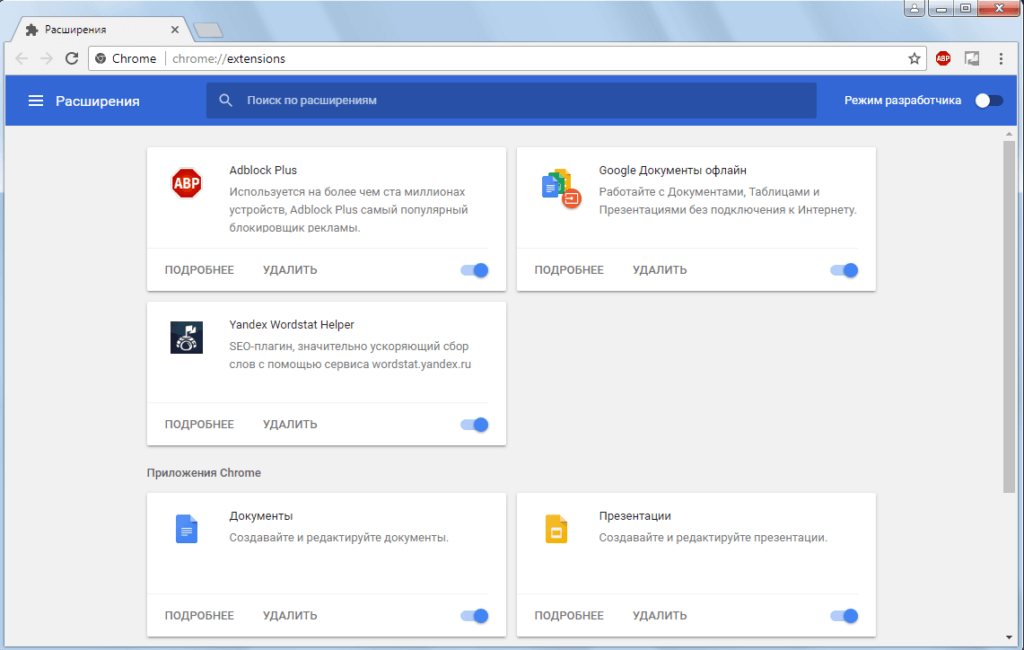Click the Adblock Plus toolbar icon
1024x650 pixels.
coord(943,59)
